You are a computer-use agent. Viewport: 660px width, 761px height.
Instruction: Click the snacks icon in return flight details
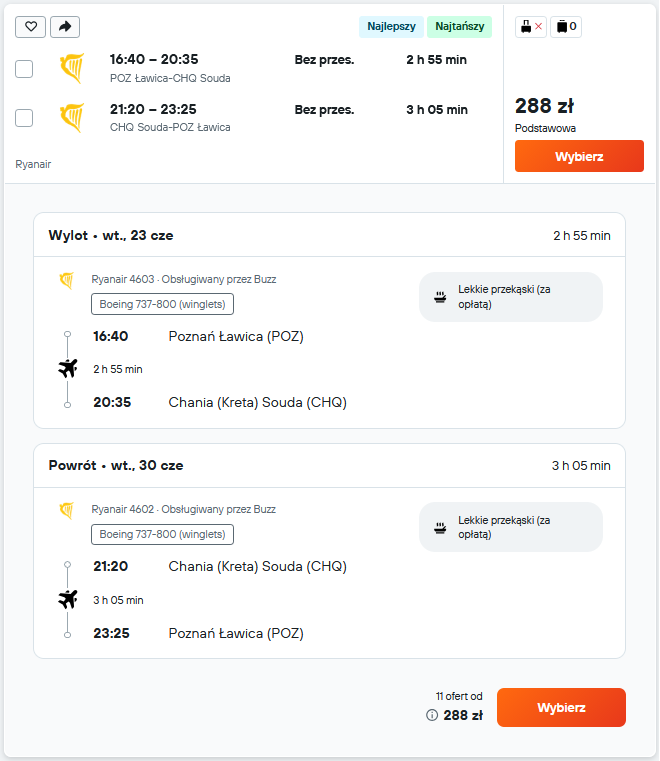(x=440, y=527)
